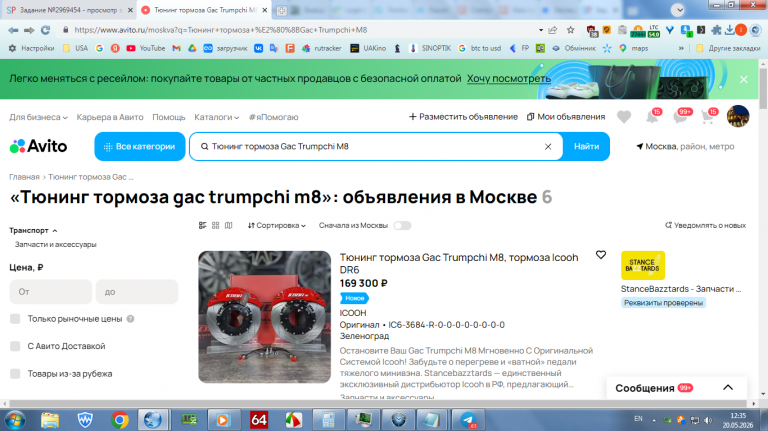Viewport: 768px width, 431px height.
Task: Open the 'Другие закладки' folder
Action: tap(728, 48)
